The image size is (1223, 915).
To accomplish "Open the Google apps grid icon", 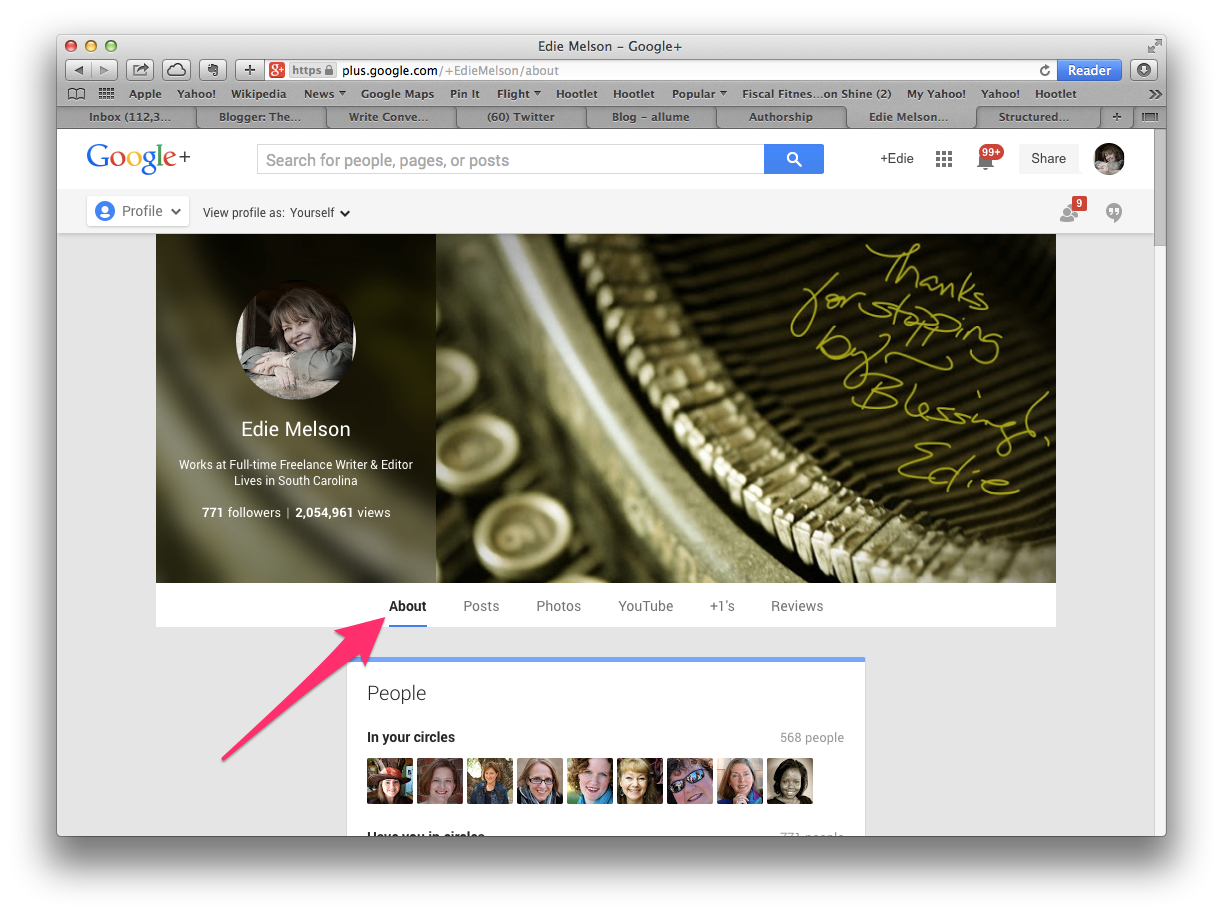I will pos(944,159).
